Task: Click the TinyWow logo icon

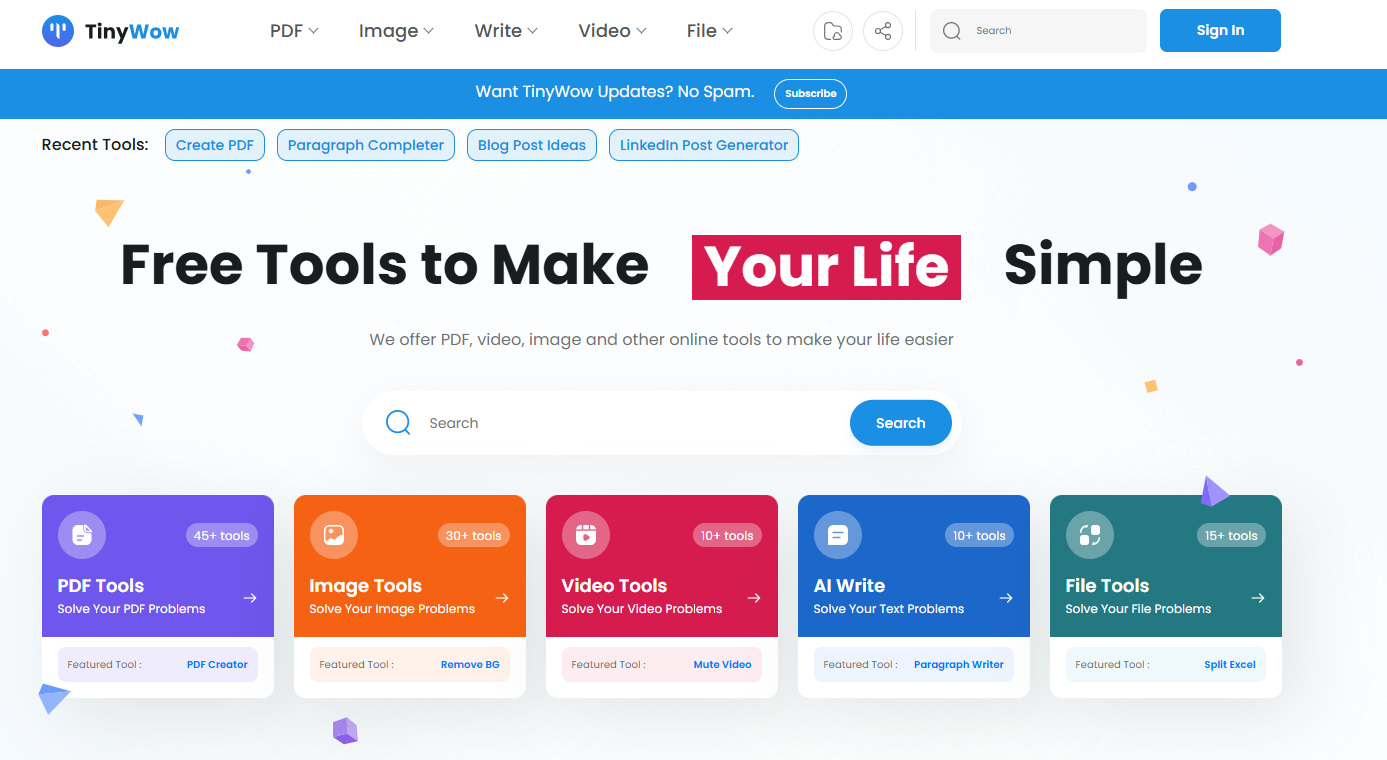Action: coord(58,31)
